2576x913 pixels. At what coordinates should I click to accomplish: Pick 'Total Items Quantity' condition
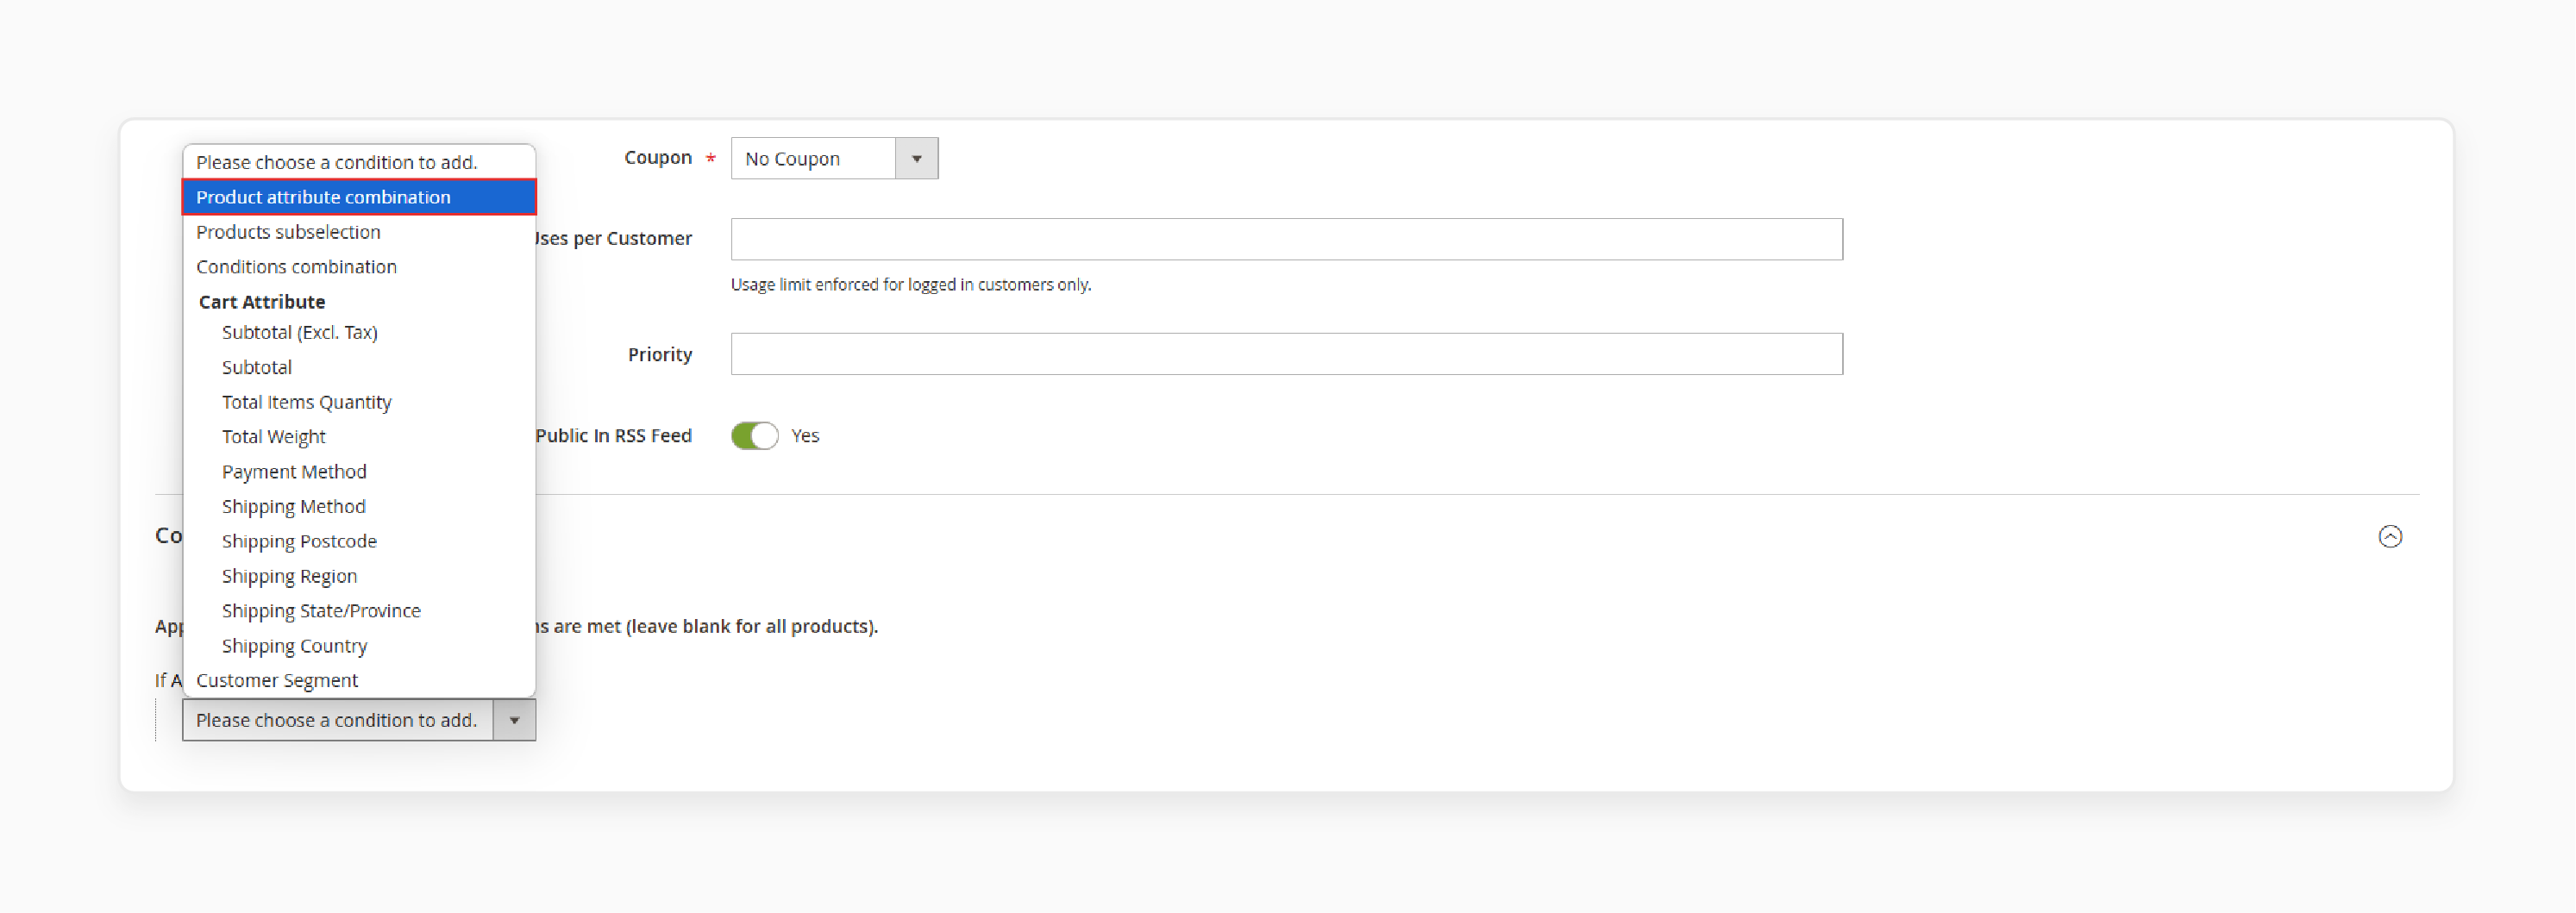[359, 402]
